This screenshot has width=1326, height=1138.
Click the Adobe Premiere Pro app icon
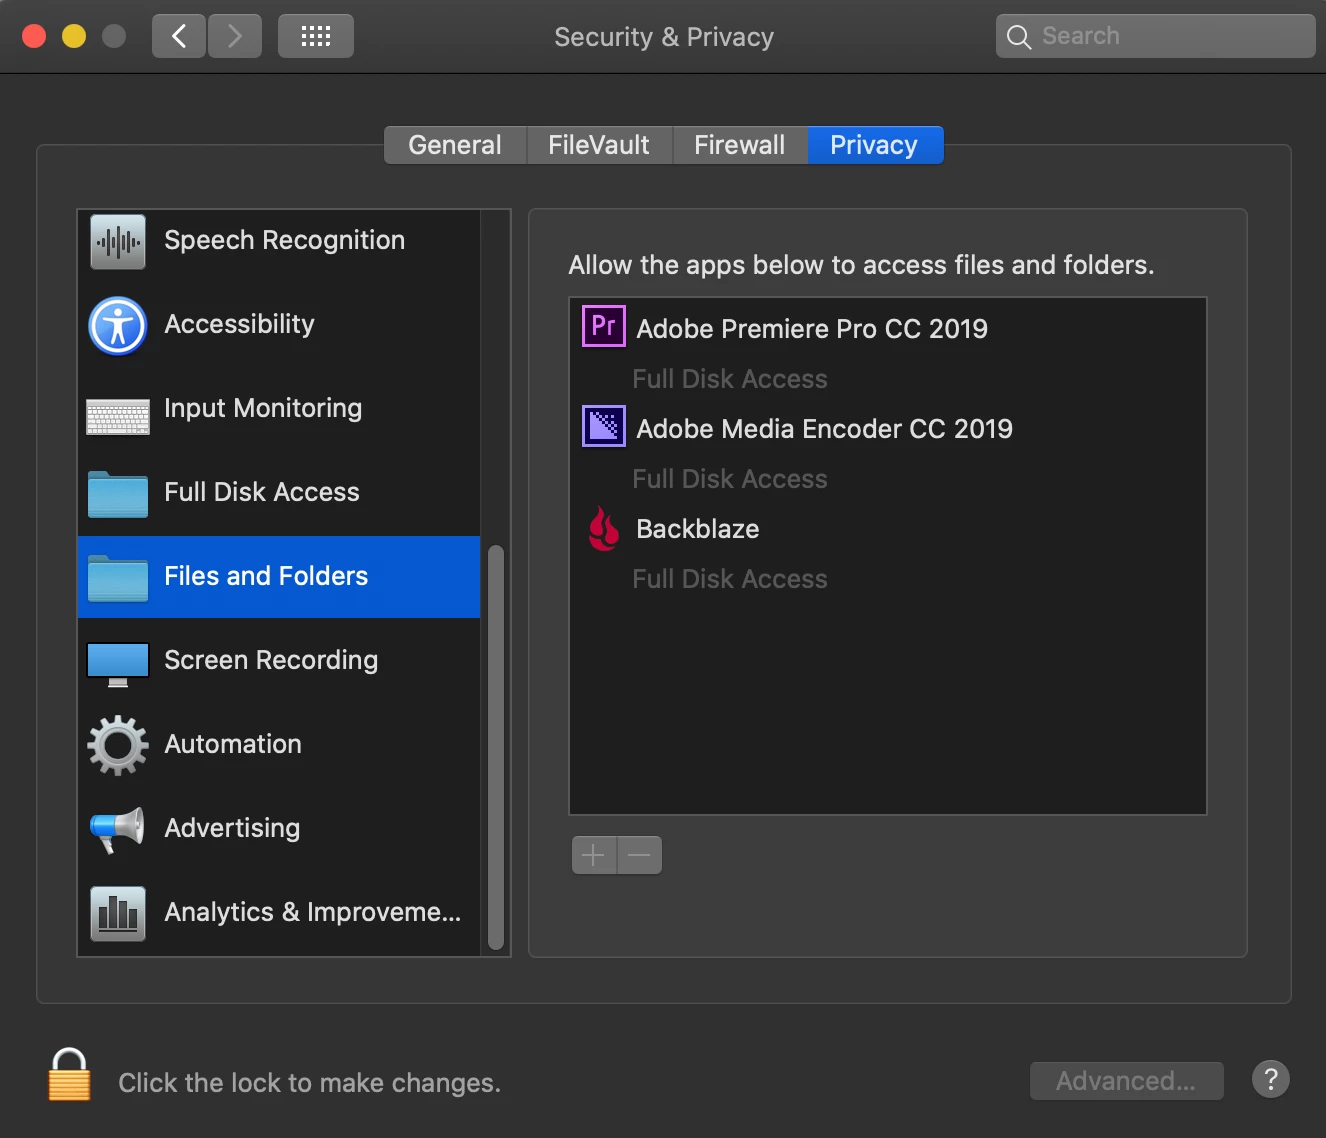604,326
